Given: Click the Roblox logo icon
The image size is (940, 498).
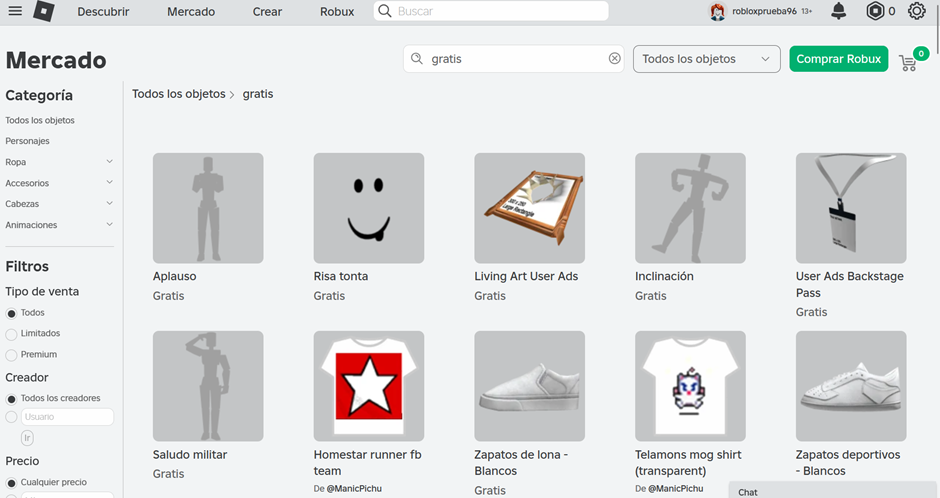Looking at the screenshot, I should coord(43,11).
